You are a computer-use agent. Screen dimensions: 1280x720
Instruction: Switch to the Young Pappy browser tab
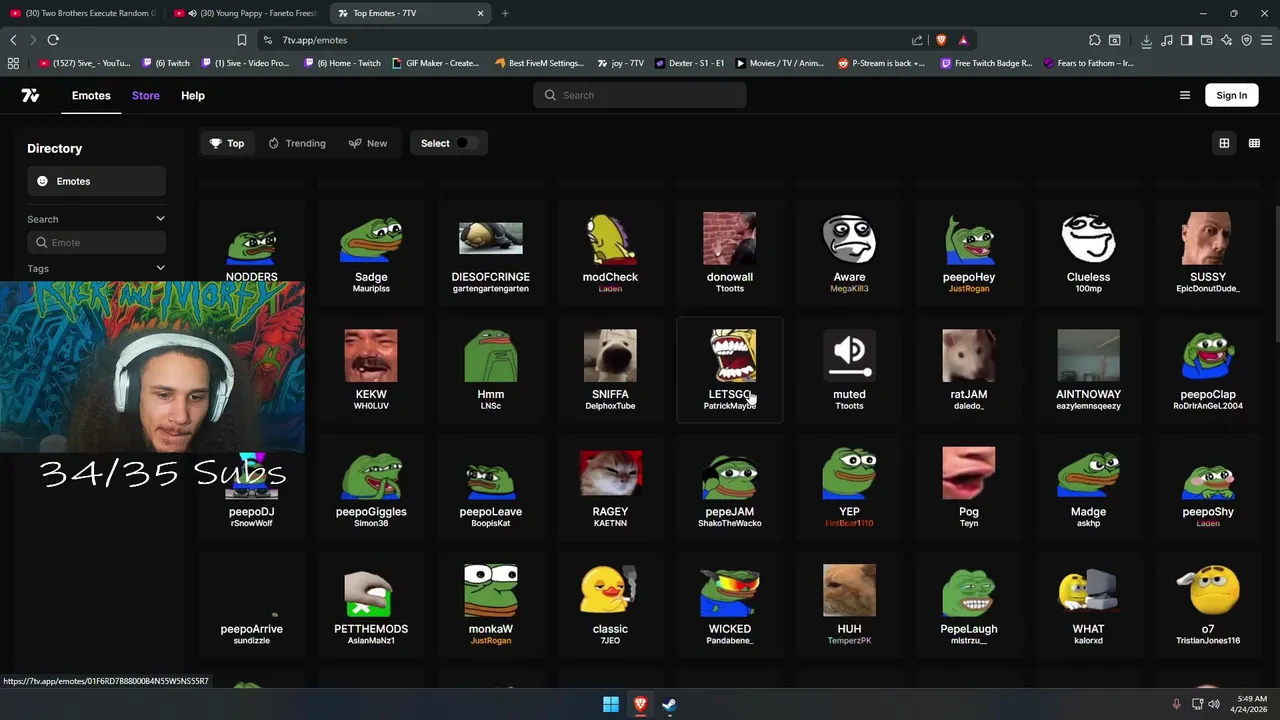coord(247,13)
